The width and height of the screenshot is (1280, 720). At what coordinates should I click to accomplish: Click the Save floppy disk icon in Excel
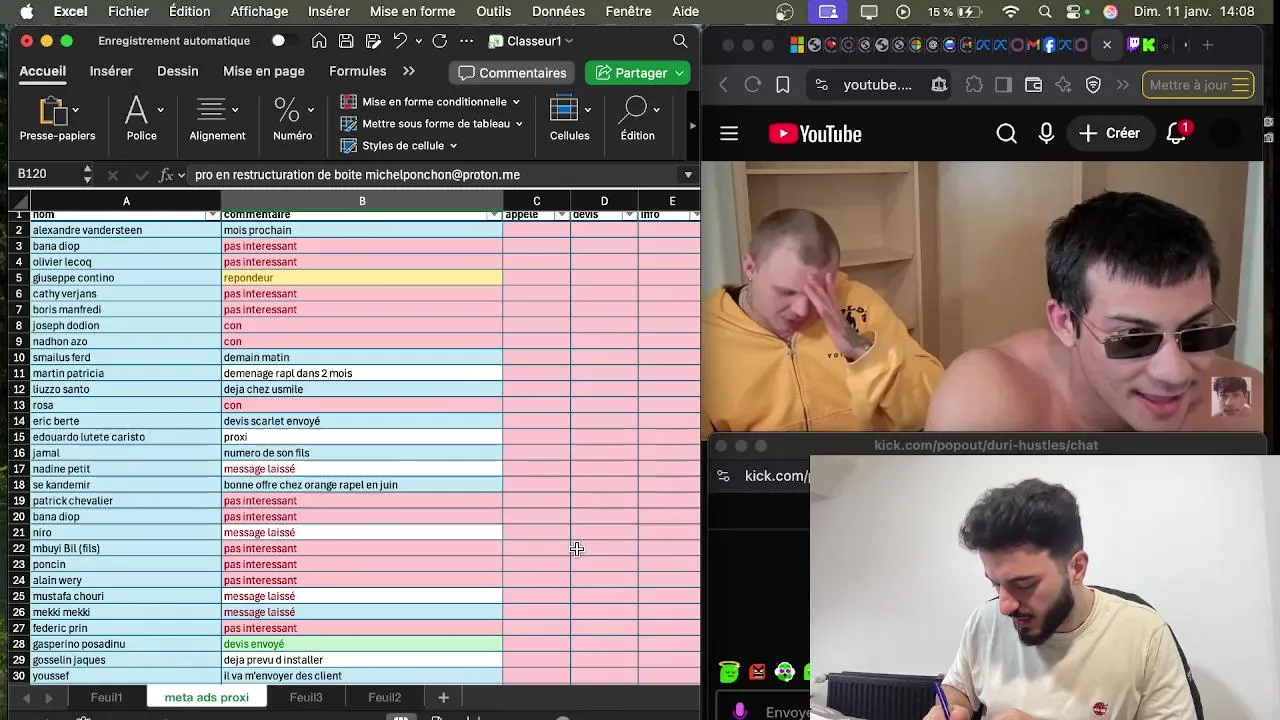click(x=346, y=41)
